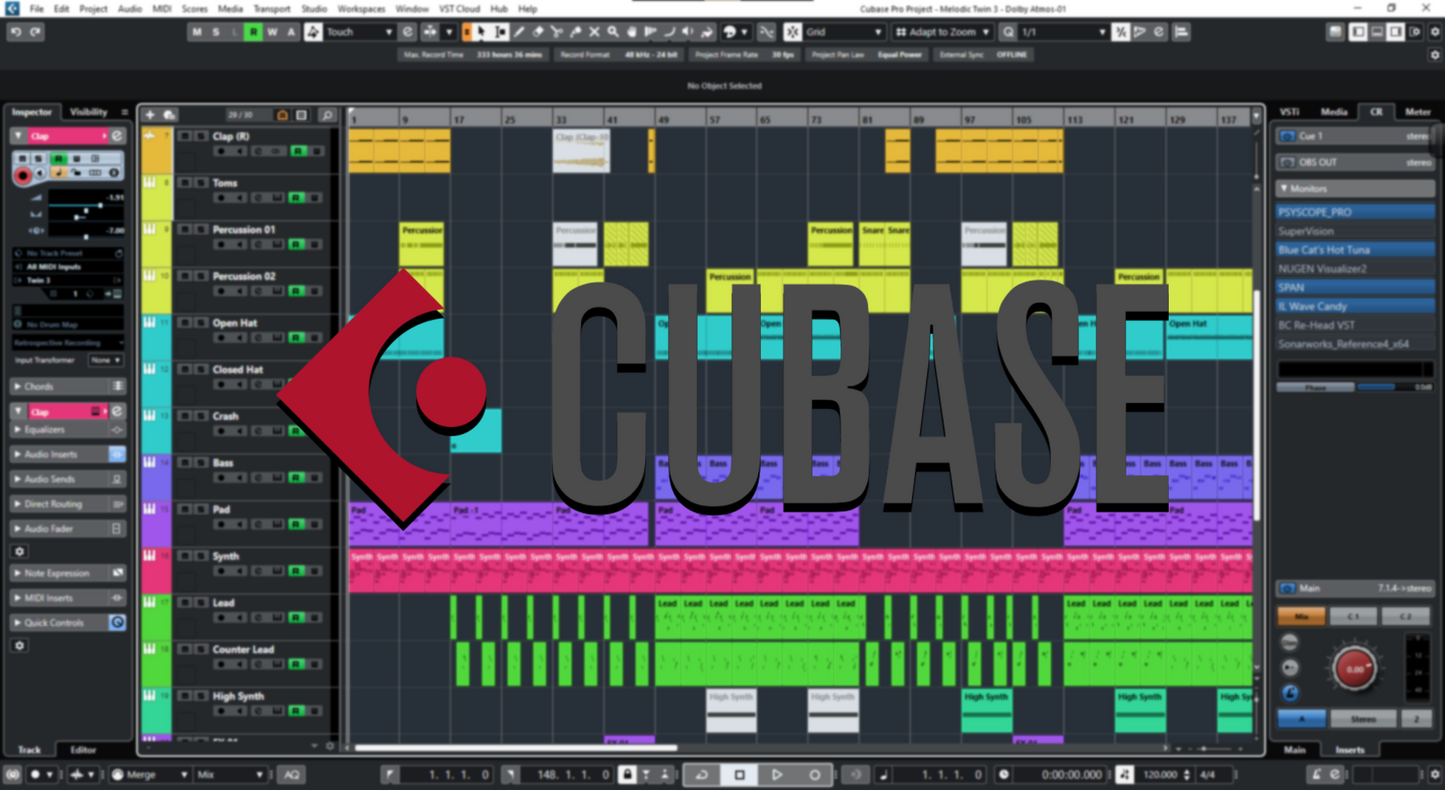Open the Grid snap type dropdown
The image size is (1445, 790).
tap(845, 32)
